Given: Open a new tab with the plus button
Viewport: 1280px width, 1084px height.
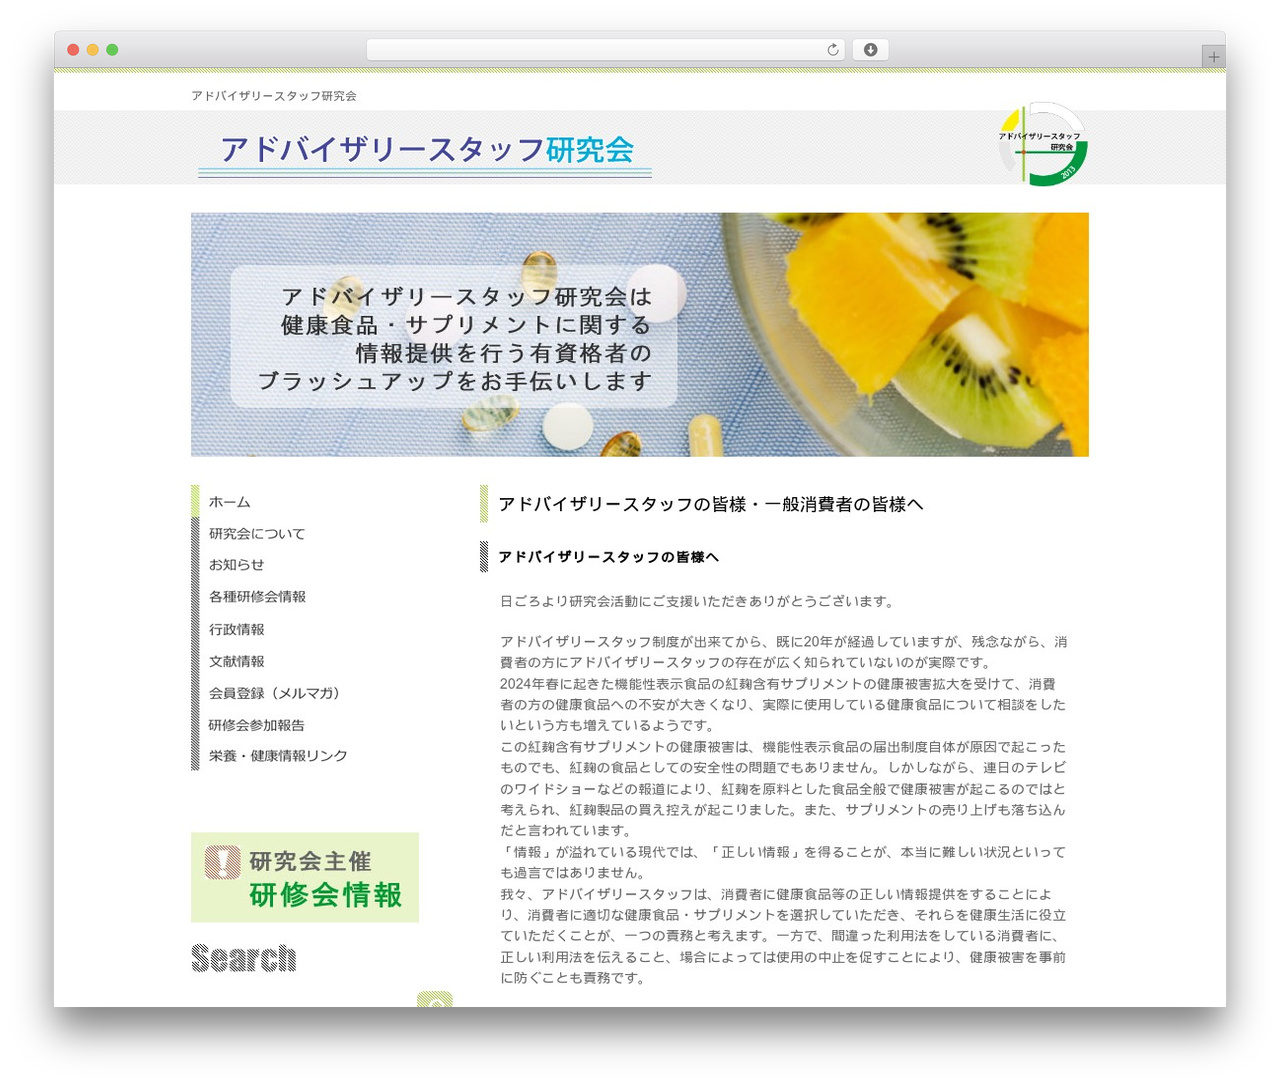Looking at the screenshot, I should point(1214,57).
